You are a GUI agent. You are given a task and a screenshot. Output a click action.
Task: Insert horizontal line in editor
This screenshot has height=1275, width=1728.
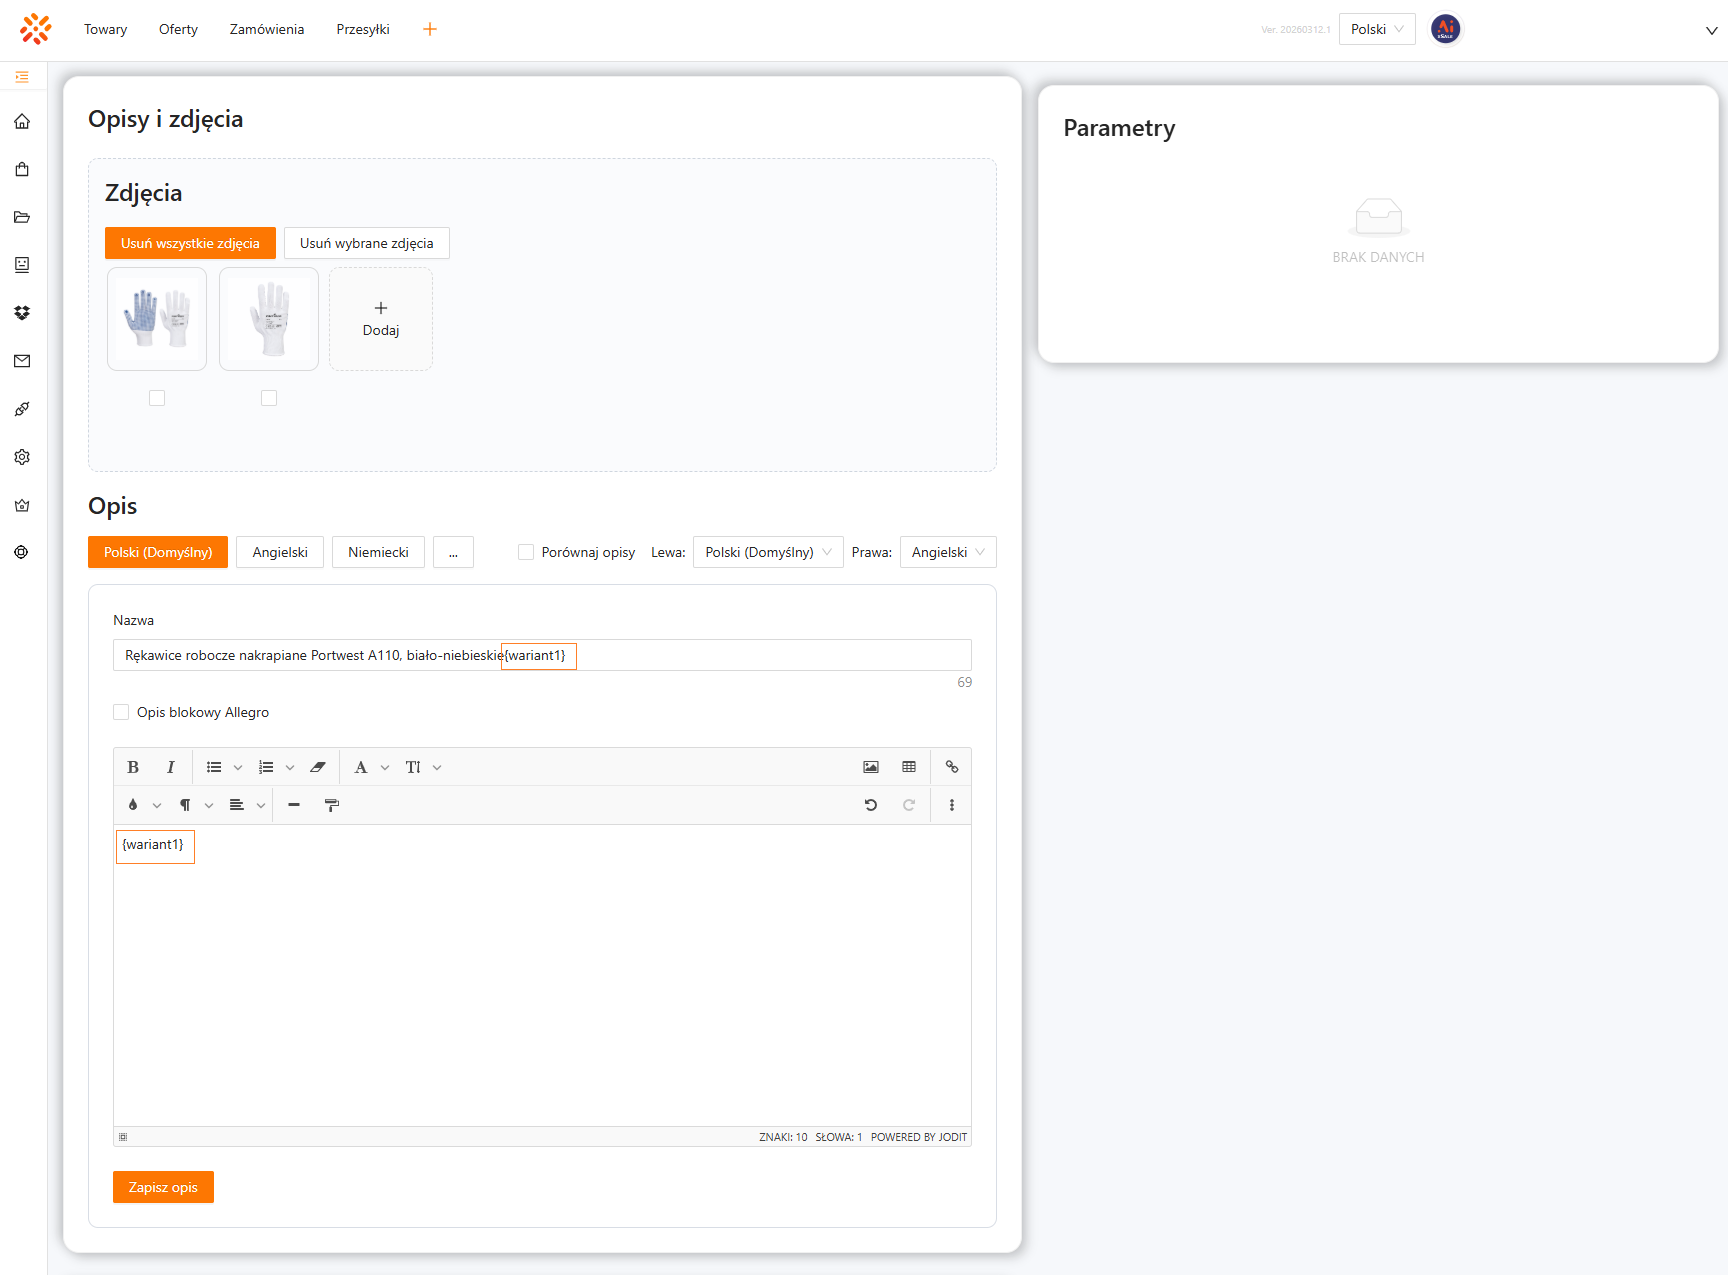pyautogui.click(x=294, y=805)
